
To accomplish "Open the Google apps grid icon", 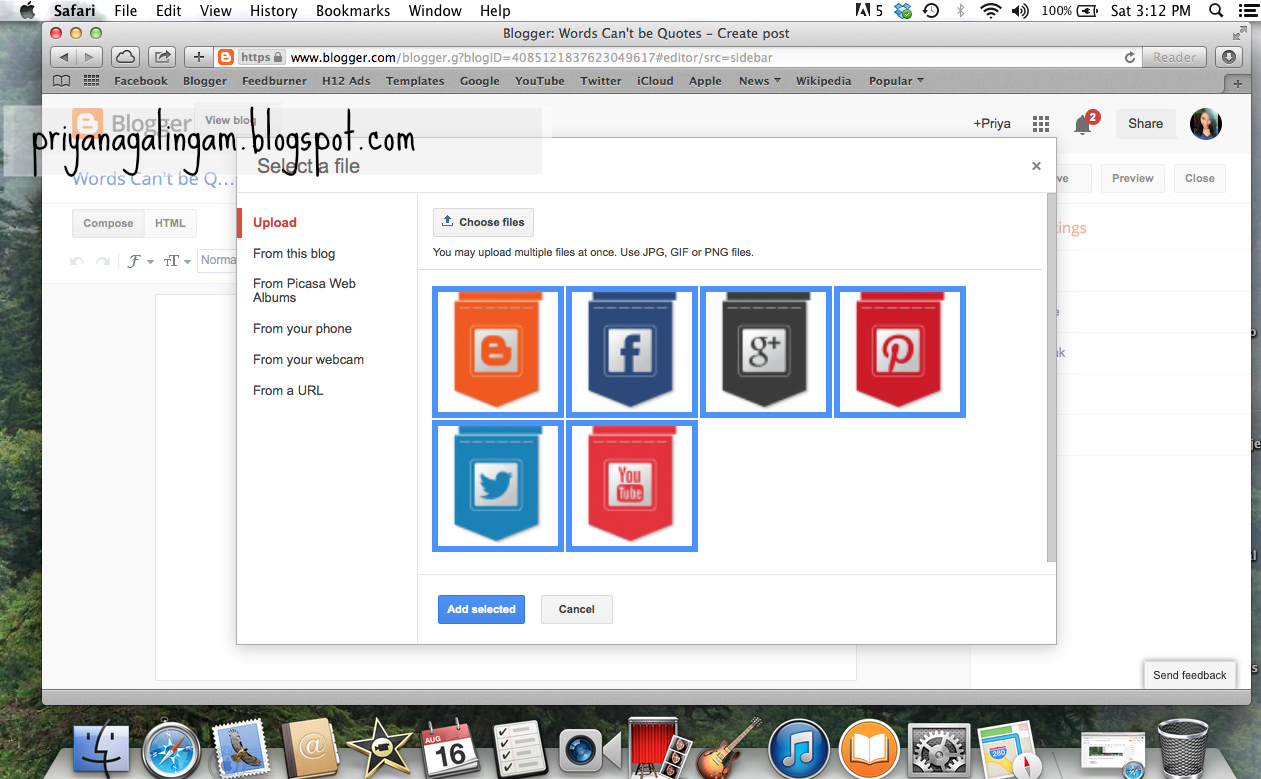I will click(x=1041, y=124).
